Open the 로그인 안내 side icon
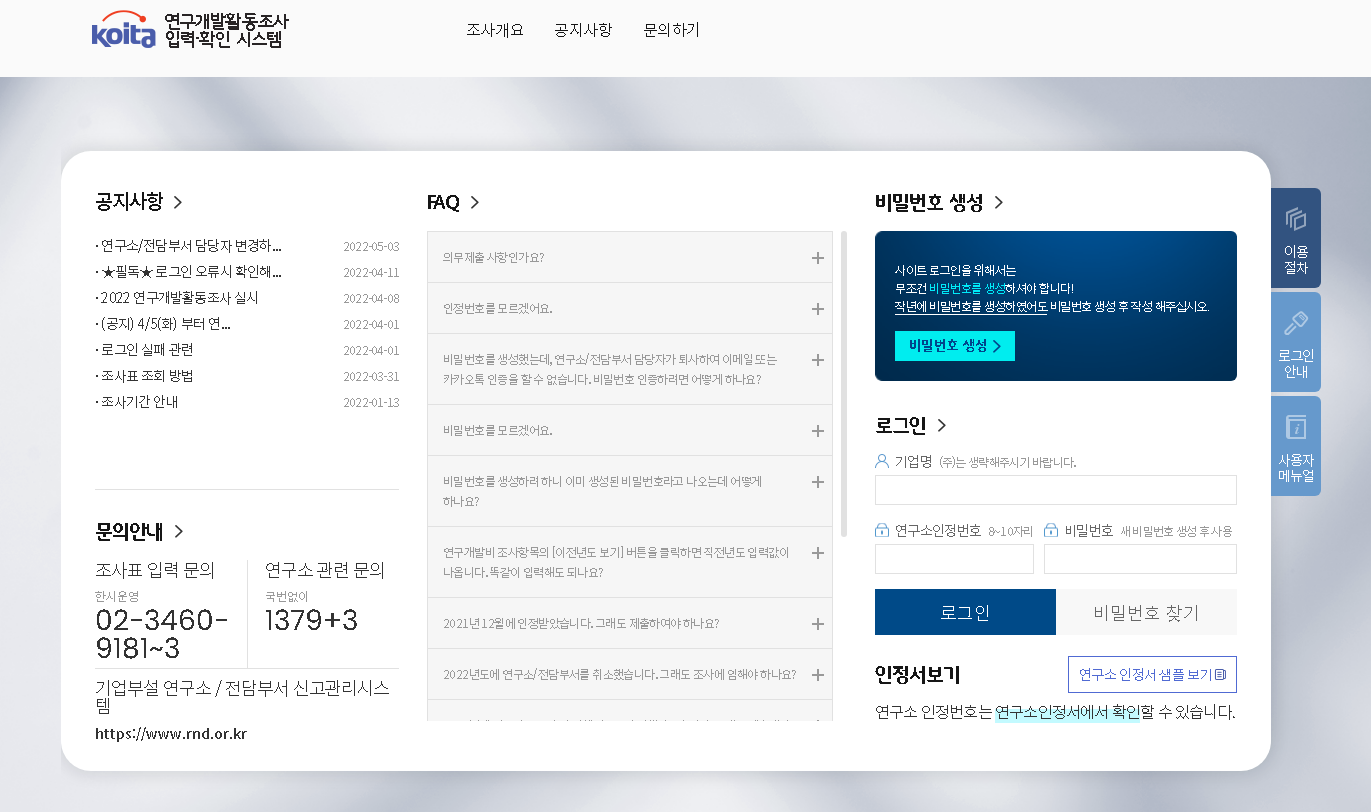The image size is (1371, 812). [x=1296, y=342]
